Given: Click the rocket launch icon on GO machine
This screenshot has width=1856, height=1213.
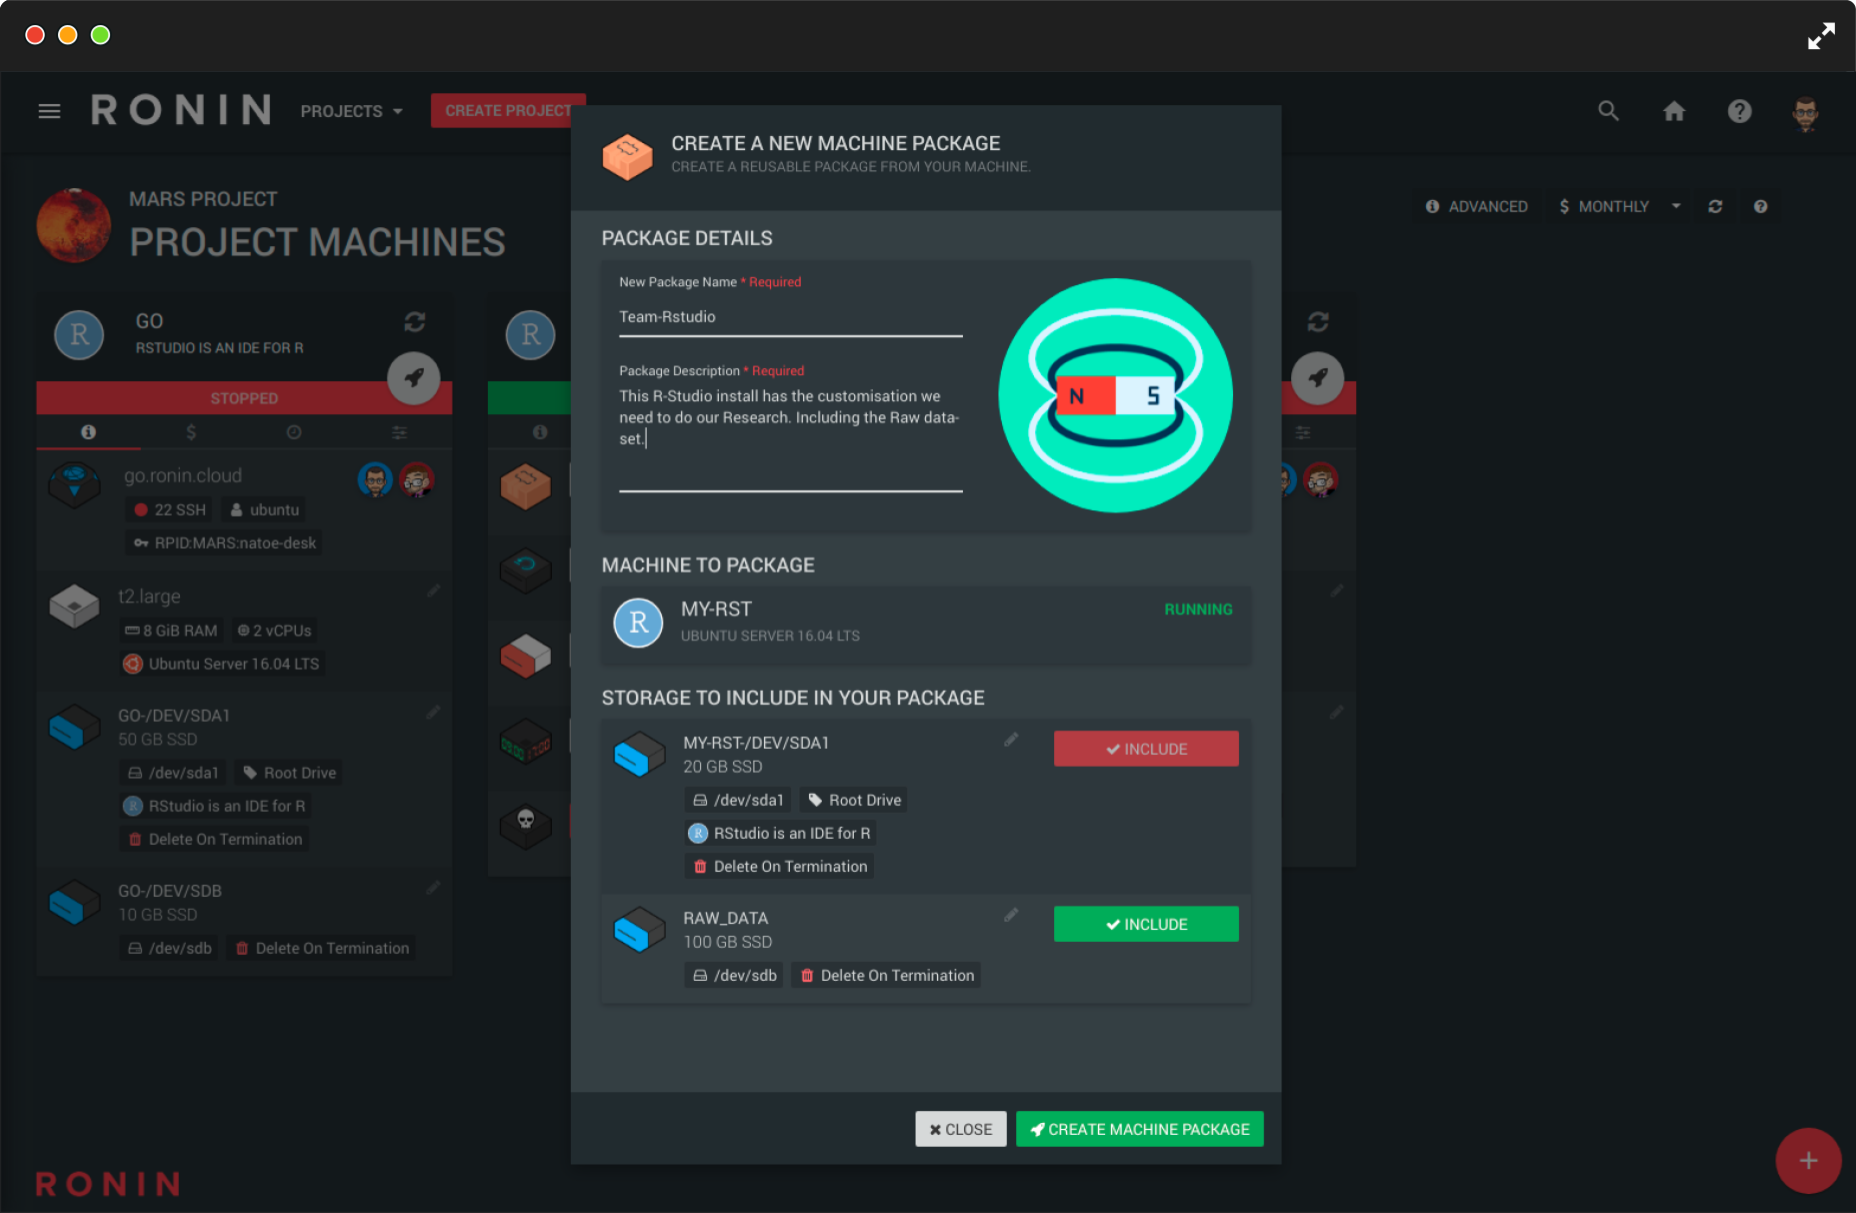Looking at the screenshot, I should coord(414,378).
